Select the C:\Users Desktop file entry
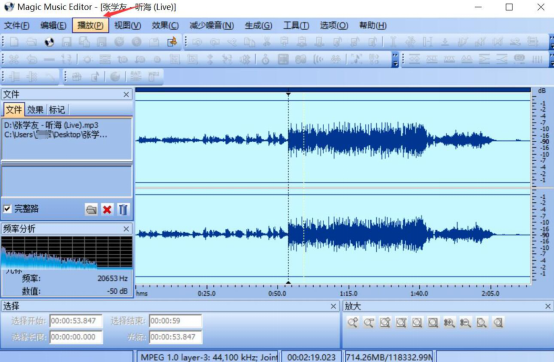554x363 pixels. click(55, 135)
